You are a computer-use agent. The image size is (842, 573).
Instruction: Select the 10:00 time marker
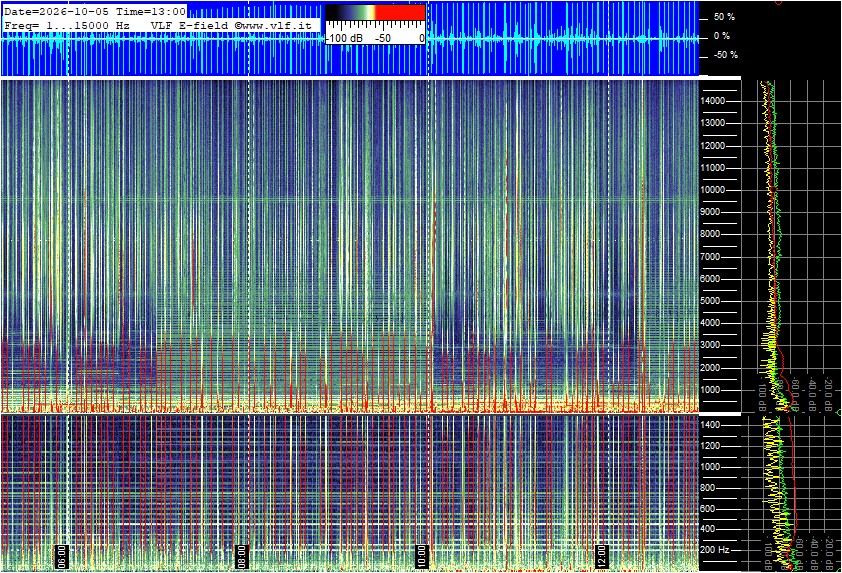click(x=421, y=556)
